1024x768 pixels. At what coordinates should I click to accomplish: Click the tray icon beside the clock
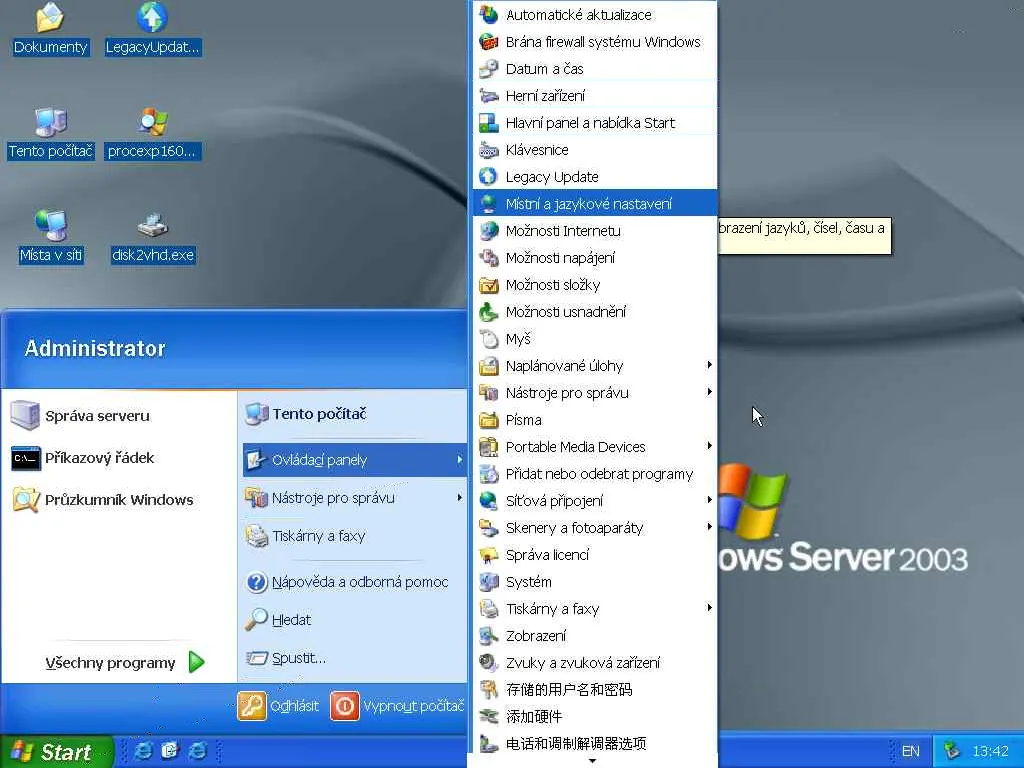(x=952, y=751)
